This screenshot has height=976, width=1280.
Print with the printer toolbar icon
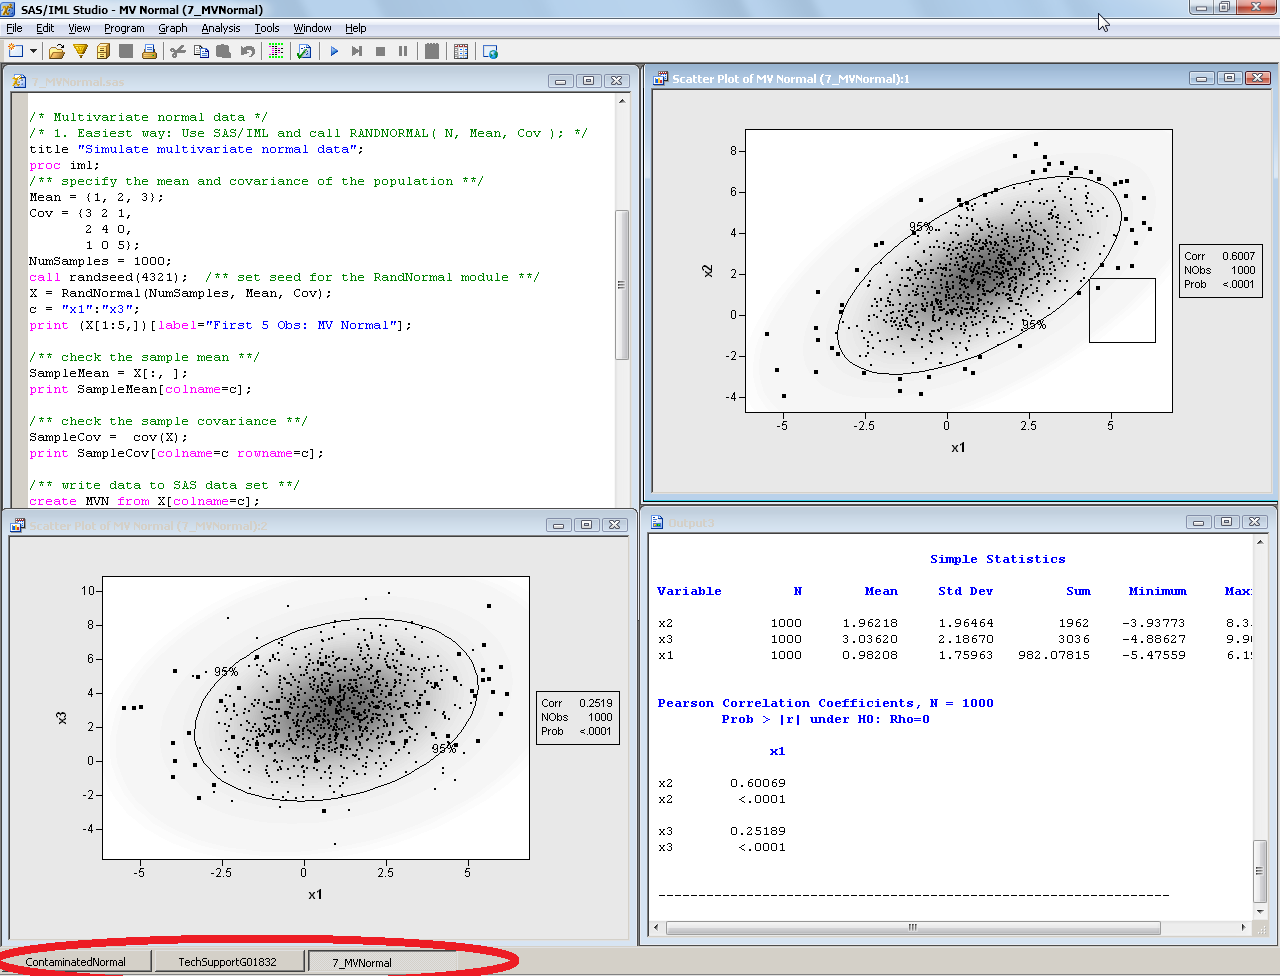click(149, 51)
